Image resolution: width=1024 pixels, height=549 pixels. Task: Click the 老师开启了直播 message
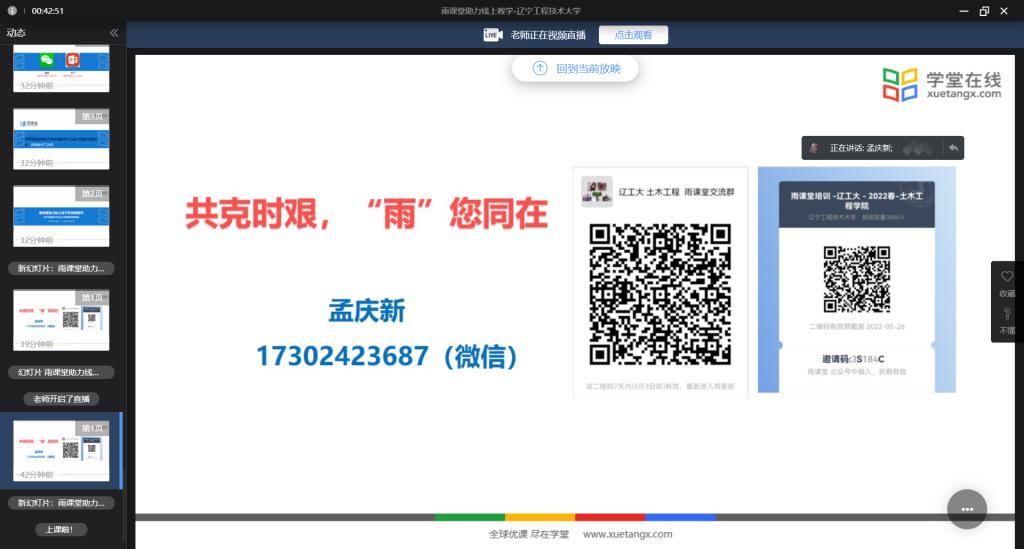click(61, 399)
